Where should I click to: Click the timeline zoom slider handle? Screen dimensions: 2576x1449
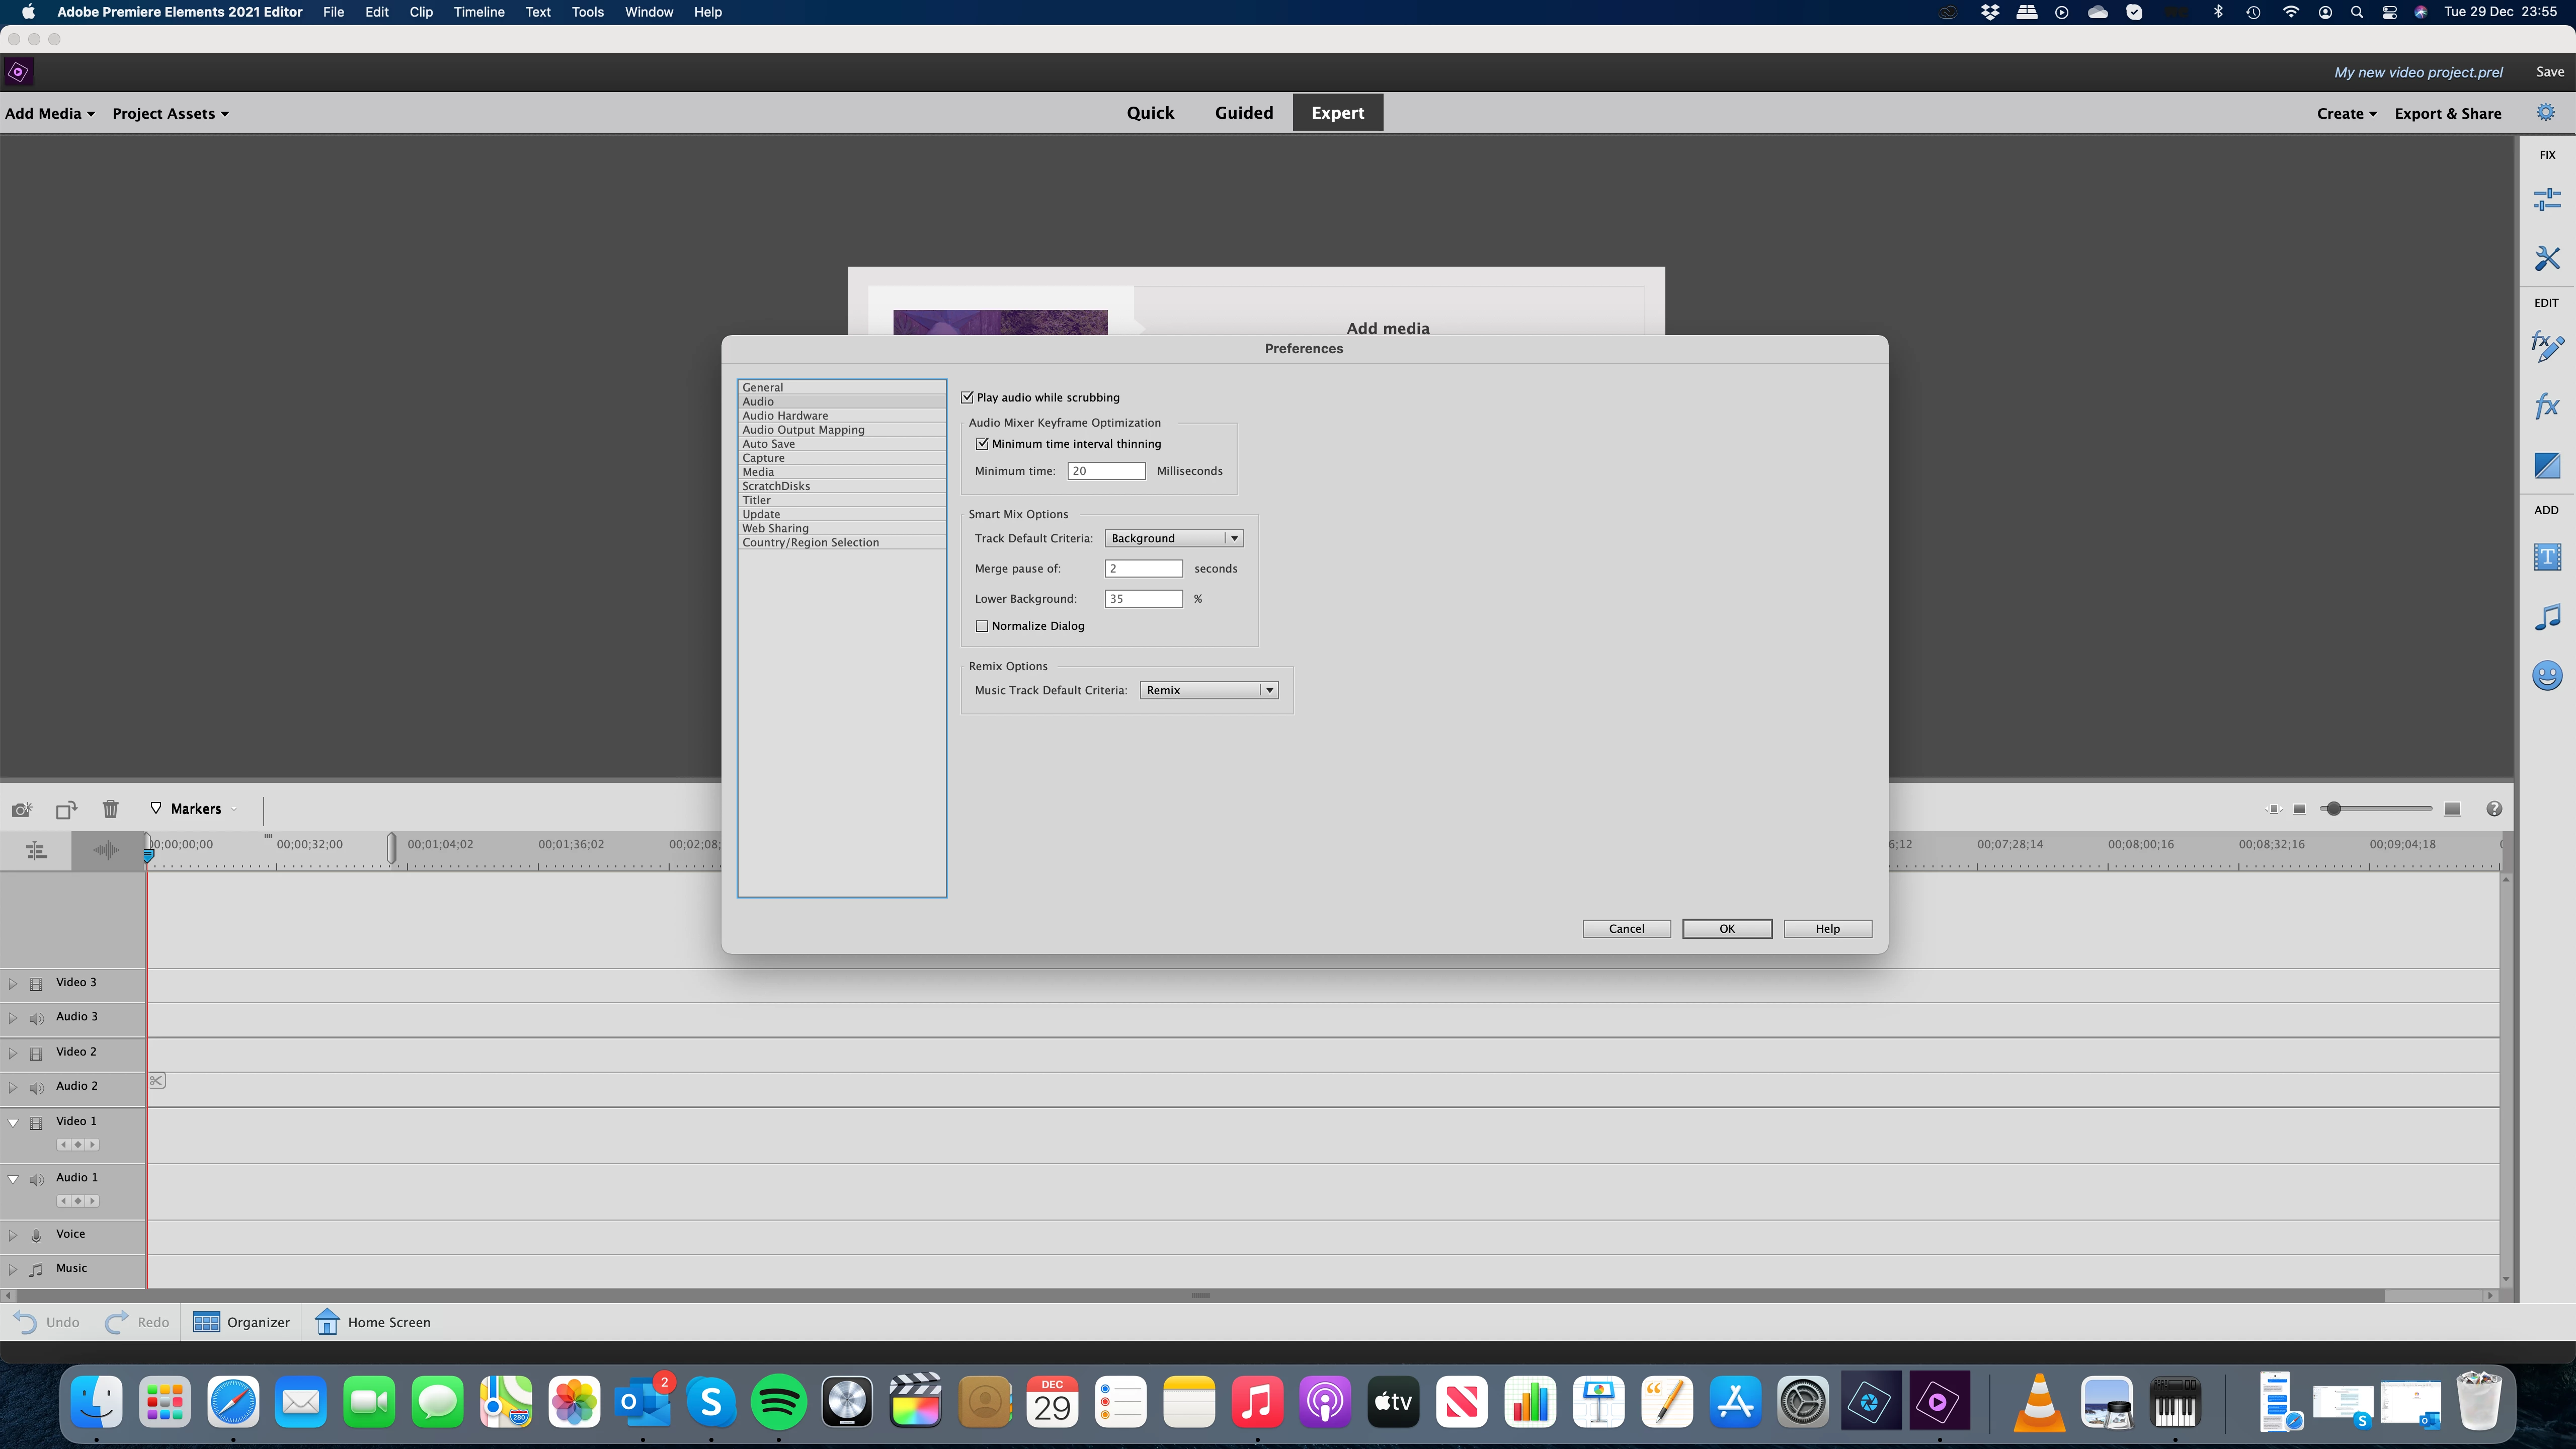pos(2333,809)
